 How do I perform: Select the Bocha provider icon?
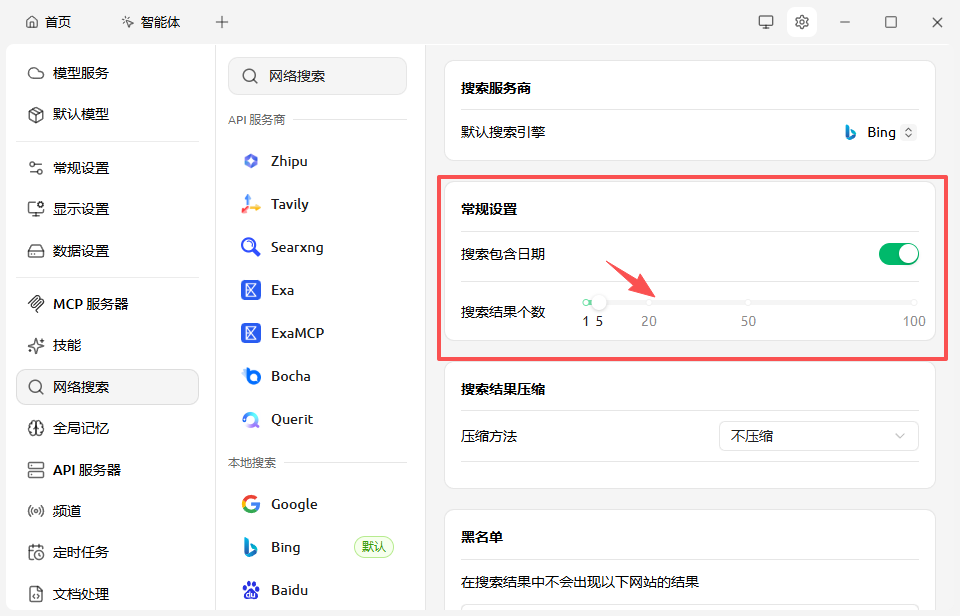251,376
